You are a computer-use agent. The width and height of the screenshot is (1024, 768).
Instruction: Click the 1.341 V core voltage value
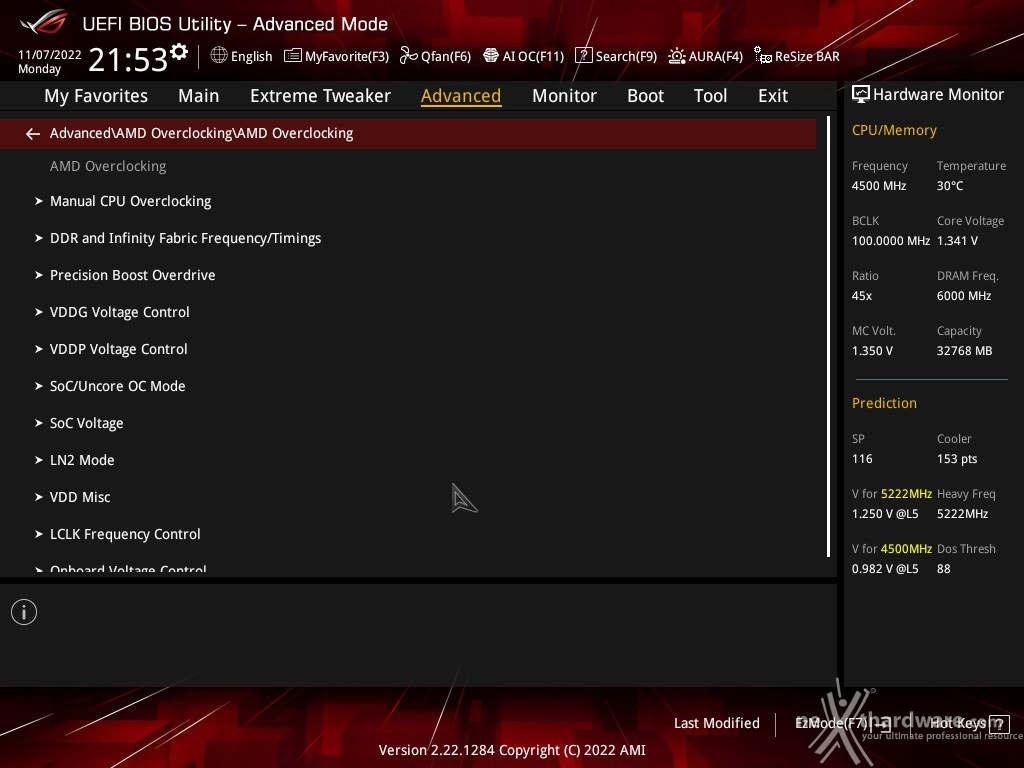click(x=957, y=240)
